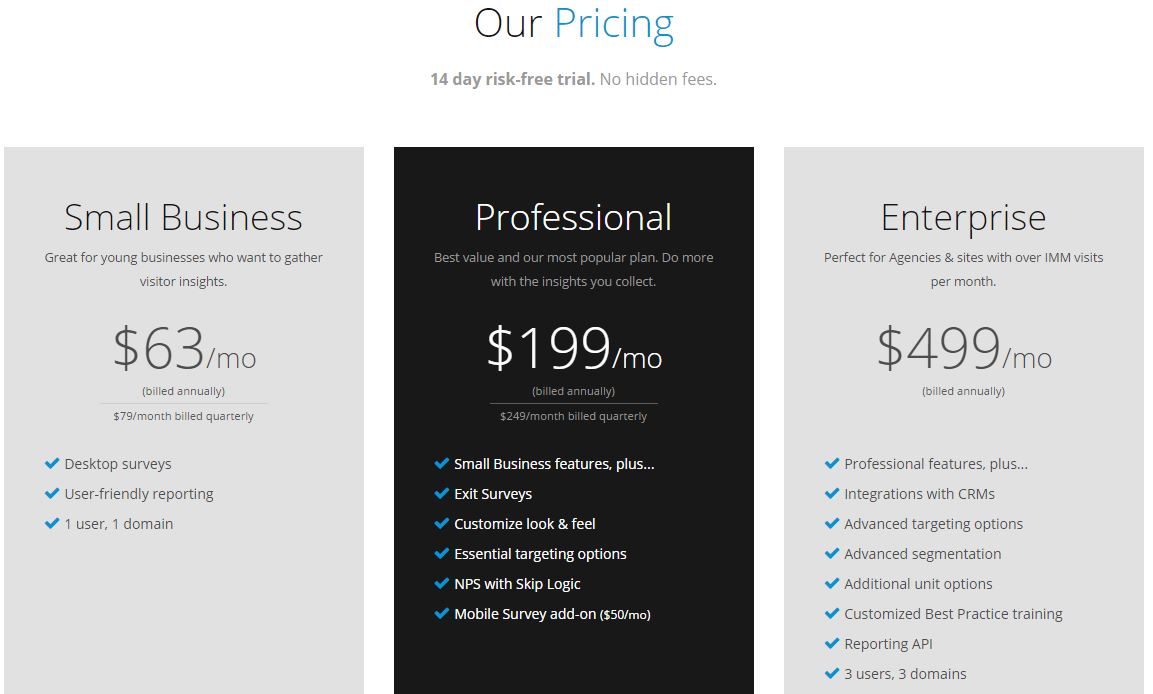Click the checkmark next to Customize look & feel

pyautogui.click(x=439, y=523)
